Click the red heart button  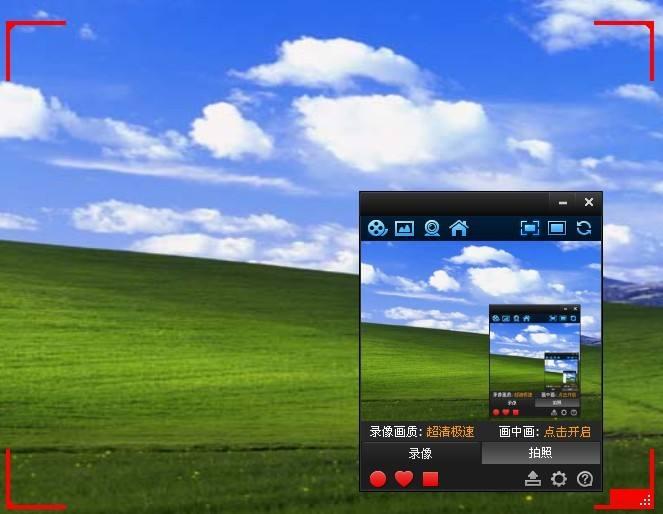pyautogui.click(x=404, y=479)
